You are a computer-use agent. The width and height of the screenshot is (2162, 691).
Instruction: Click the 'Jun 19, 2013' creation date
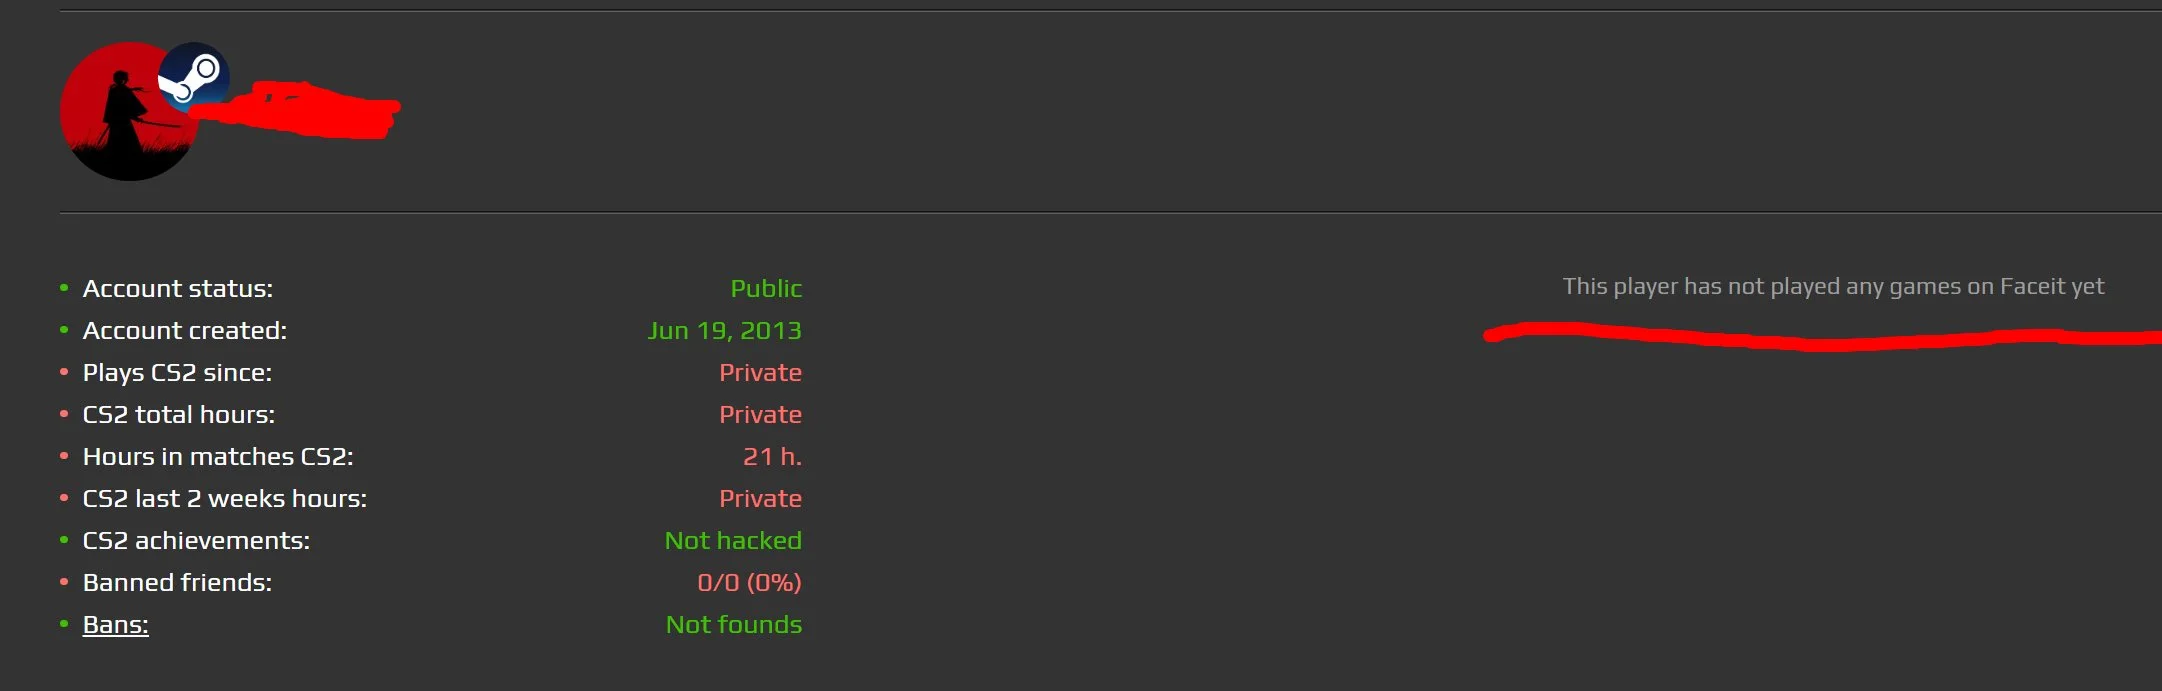[x=725, y=331]
